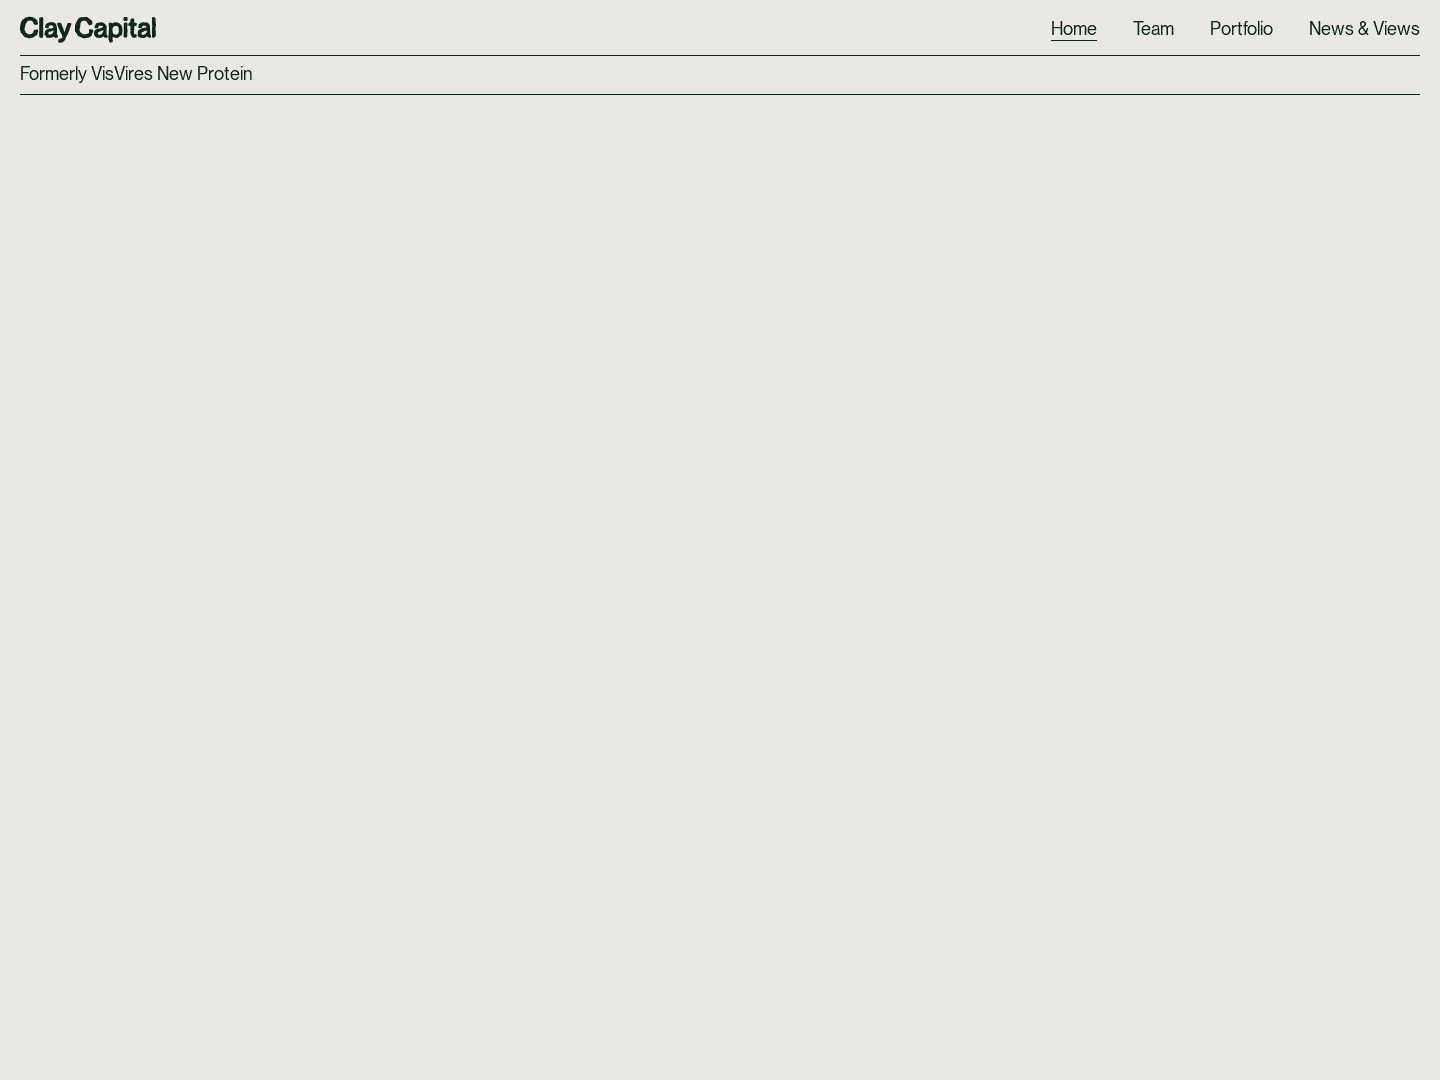This screenshot has height=1080, width=1440.
Task: Click the word 'Views' in navigation
Action: pyautogui.click(x=1396, y=29)
